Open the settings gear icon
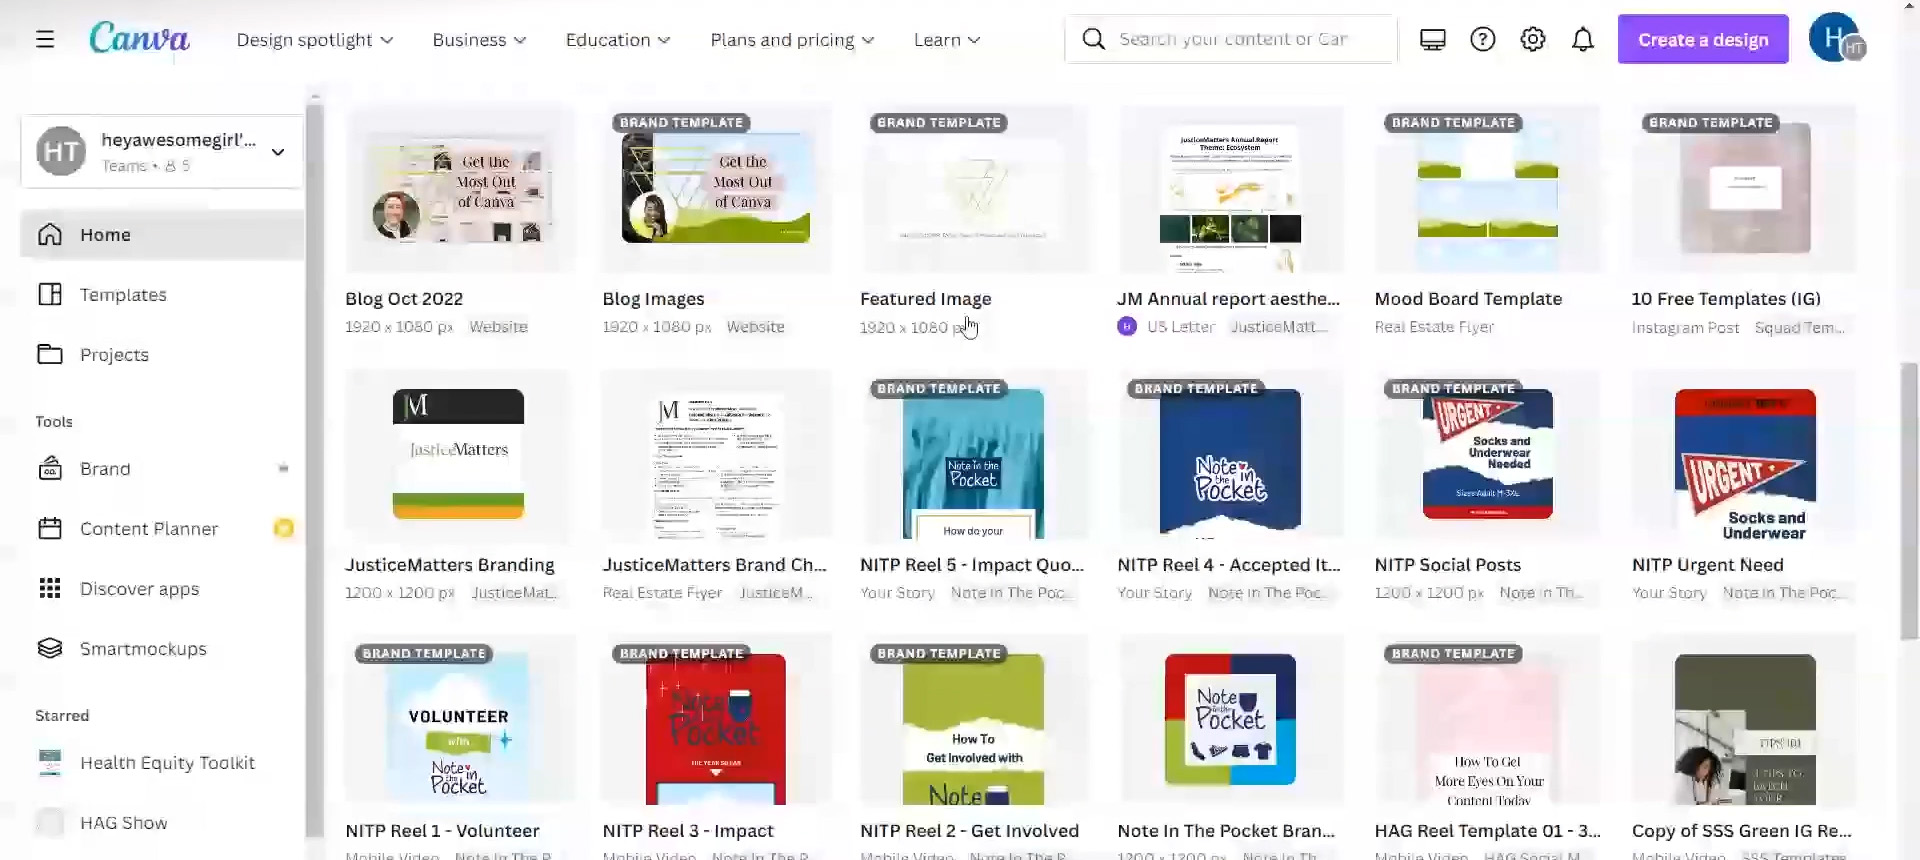Screen dimensions: 1920x860 [x=1533, y=40]
